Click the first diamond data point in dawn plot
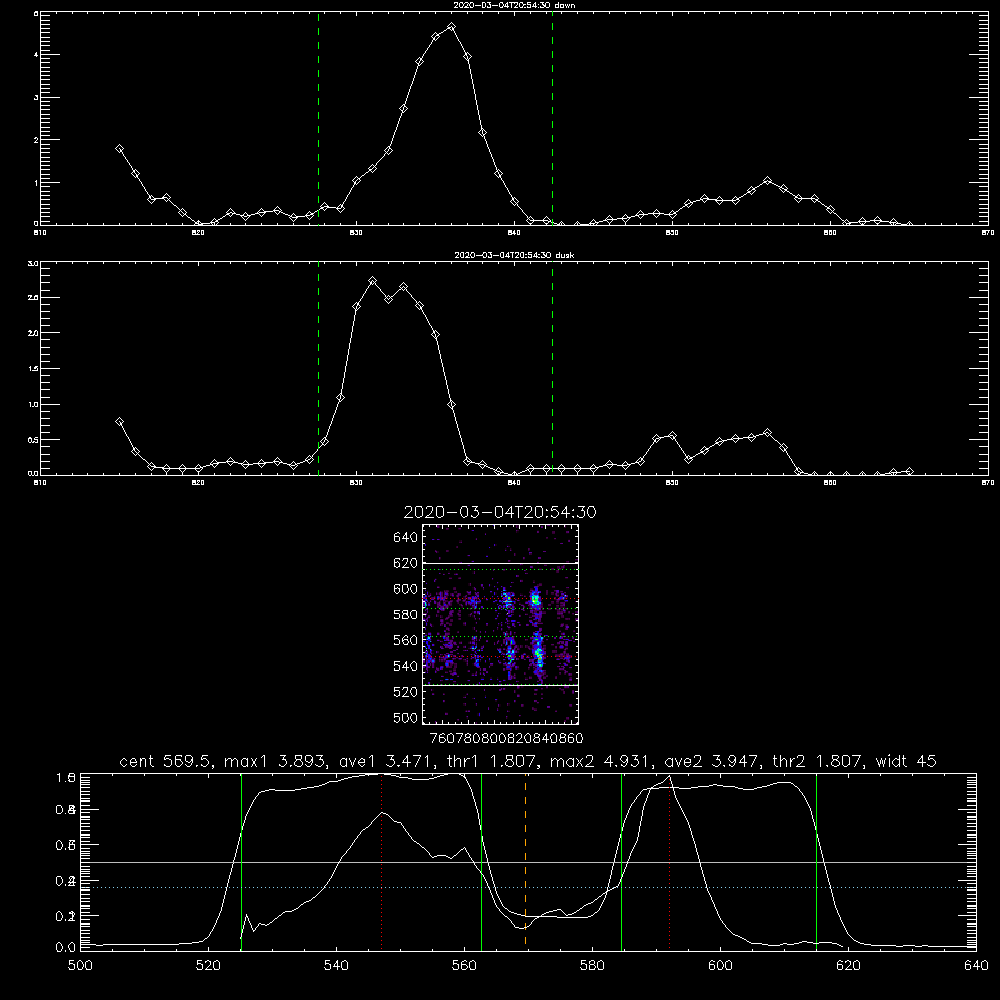The width and height of the screenshot is (1000, 1000). pos(119,149)
